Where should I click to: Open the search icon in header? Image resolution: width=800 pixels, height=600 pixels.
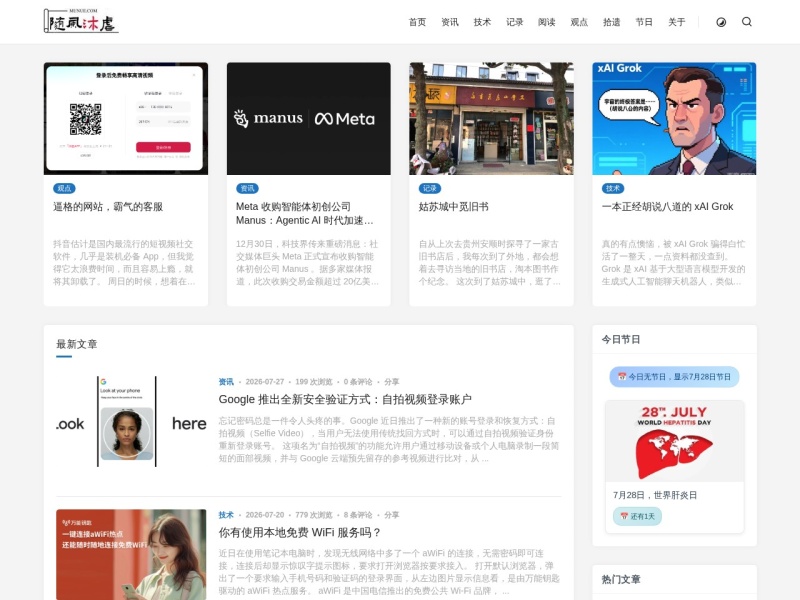[x=746, y=21]
